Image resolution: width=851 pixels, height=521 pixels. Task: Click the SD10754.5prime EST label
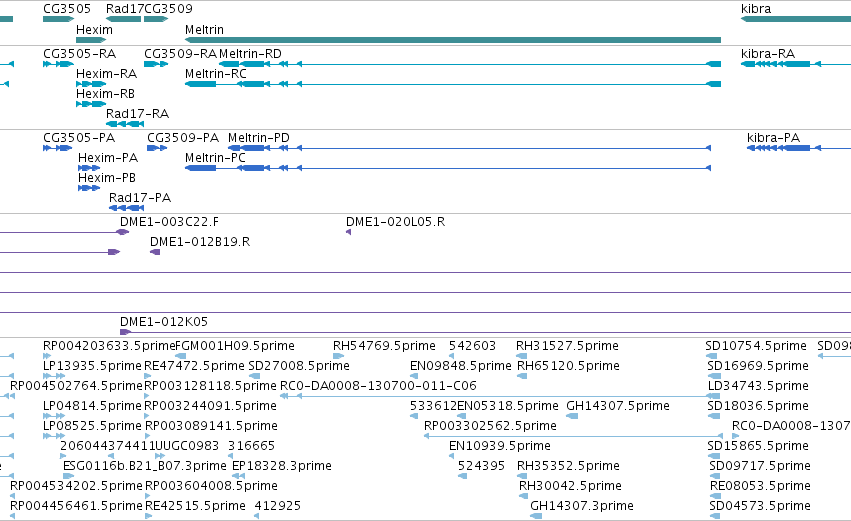tap(756, 346)
